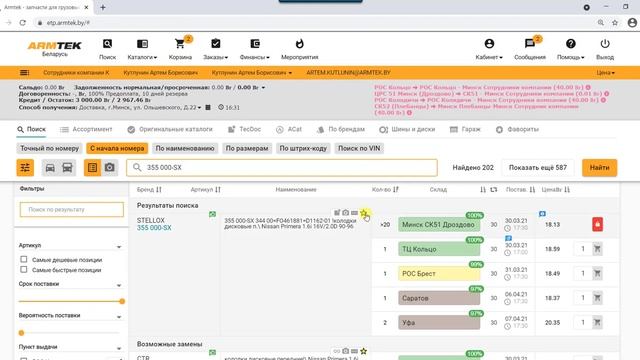Click the Найти search button
This screenshot has width=640, height=360.
point(599,168)
